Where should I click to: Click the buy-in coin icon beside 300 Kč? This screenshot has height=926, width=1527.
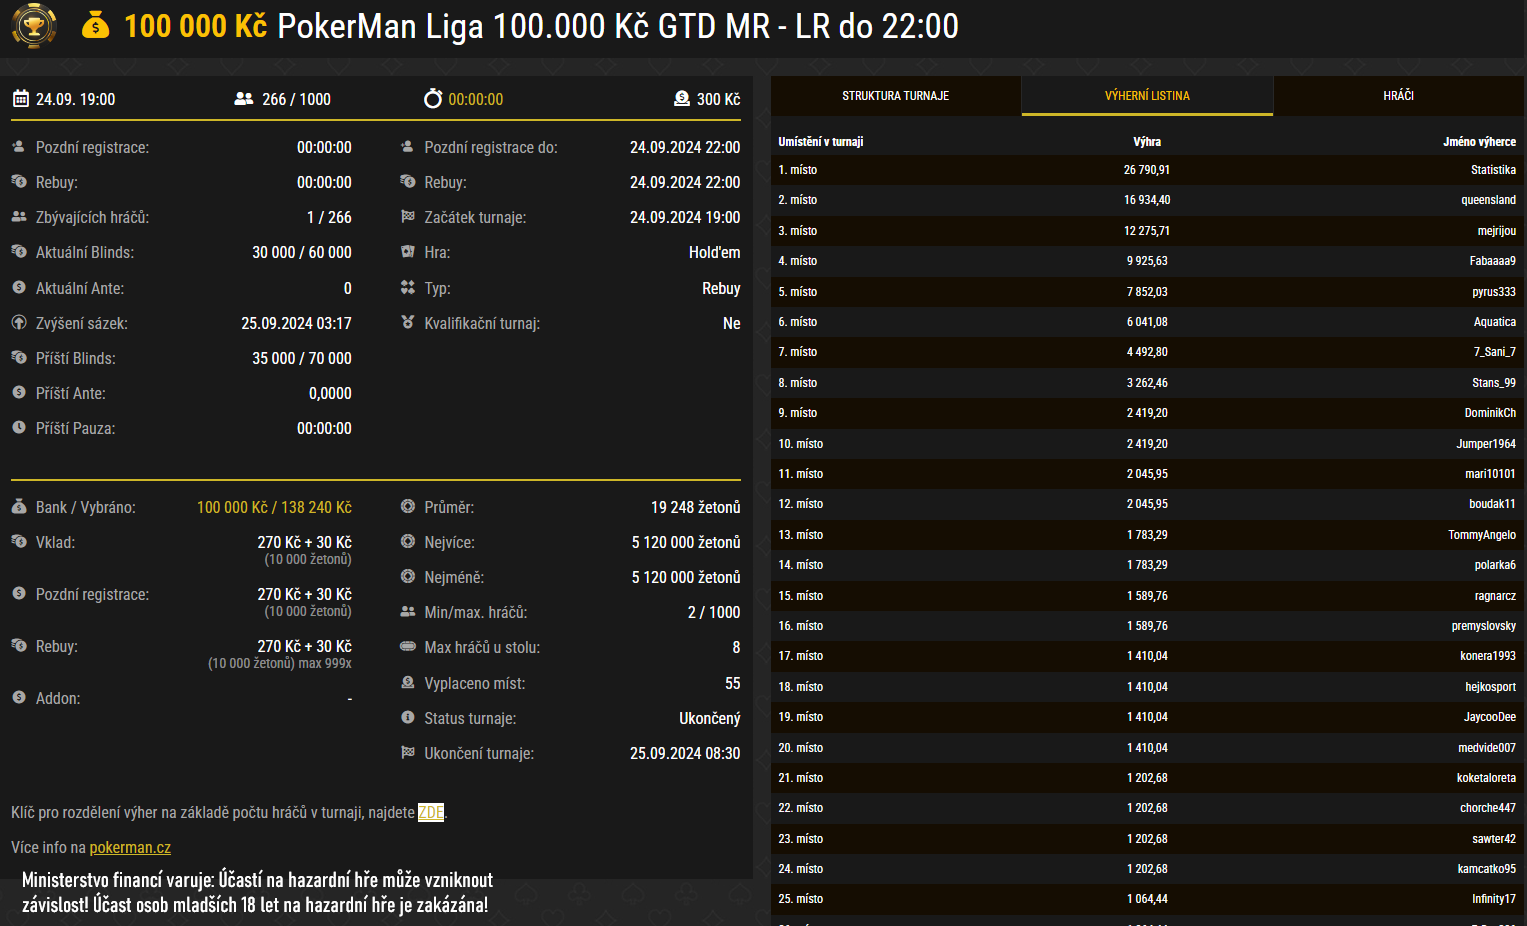click(x=682, y=99)
